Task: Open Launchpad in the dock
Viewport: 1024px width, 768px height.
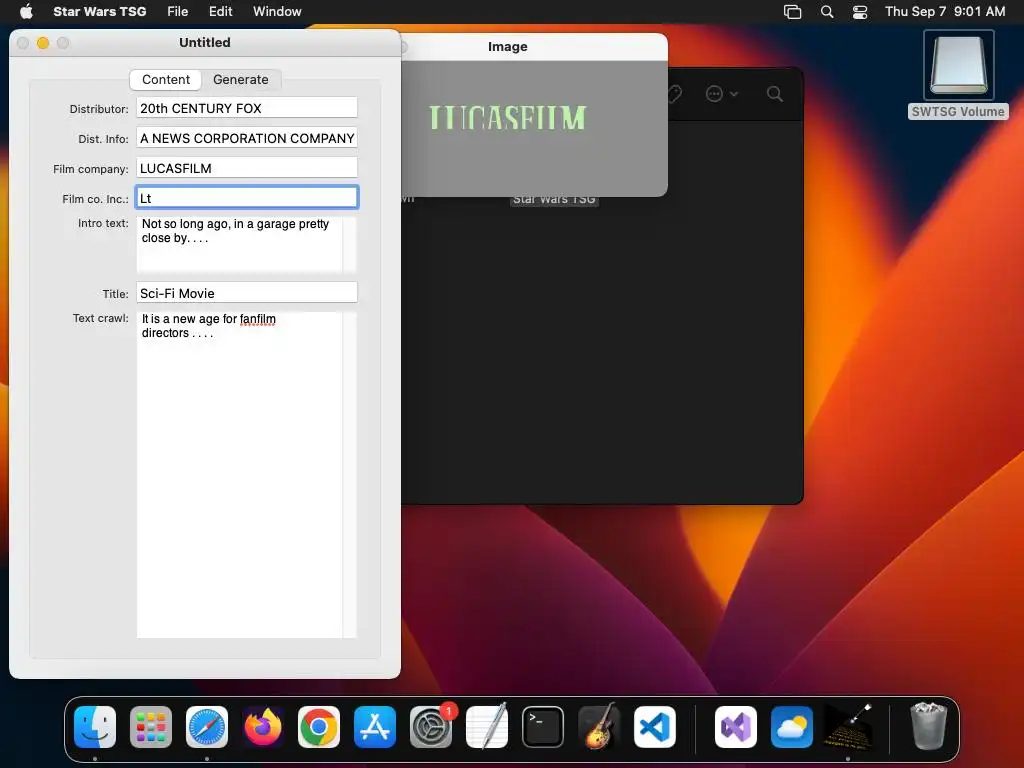Action: coord(151,726)
